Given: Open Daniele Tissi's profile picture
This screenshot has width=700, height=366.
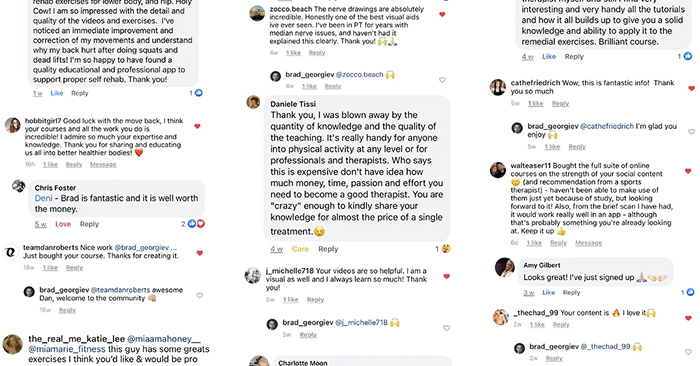Looking at the screenshot, I should coord(253,102).
